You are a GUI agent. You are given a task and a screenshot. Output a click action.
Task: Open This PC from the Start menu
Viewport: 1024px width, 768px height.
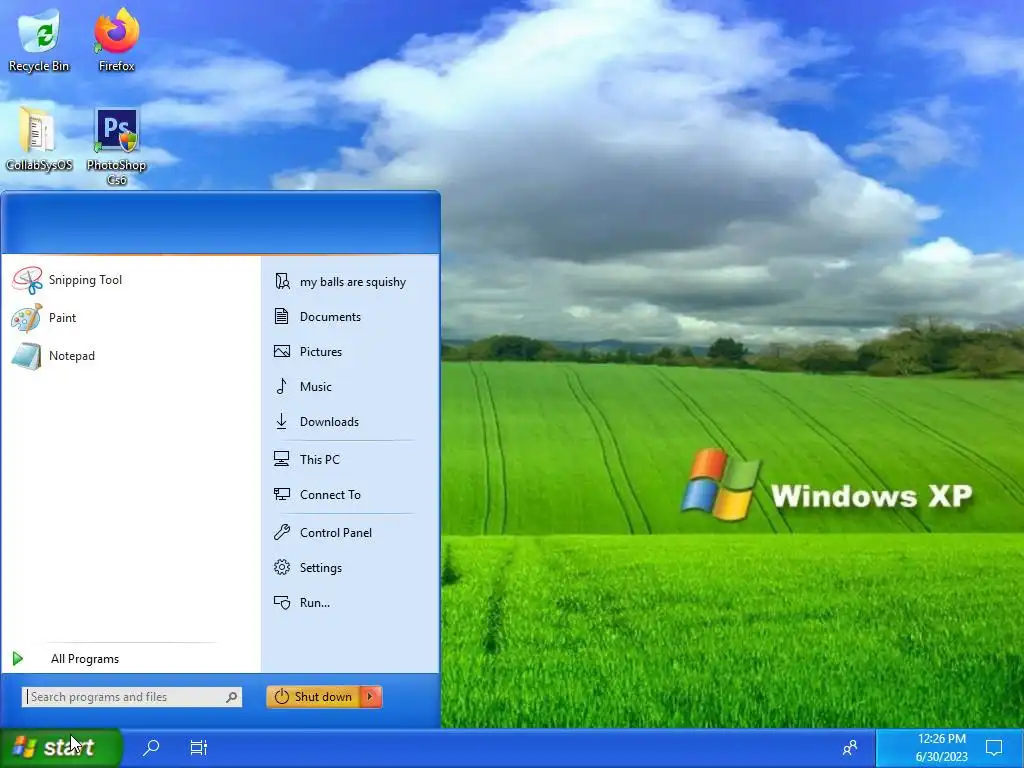pos(350,459)
